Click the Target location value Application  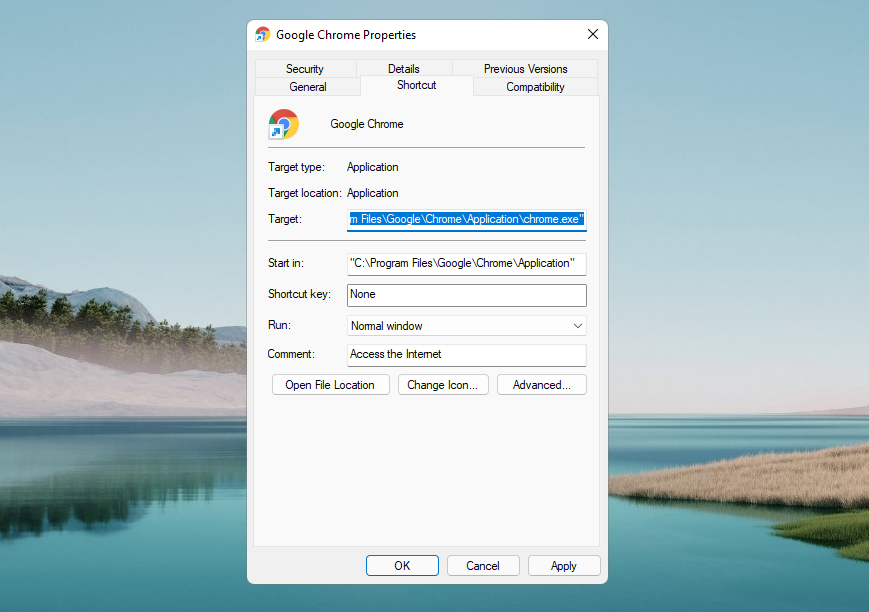pyautogui.click(x=372, y=193)
